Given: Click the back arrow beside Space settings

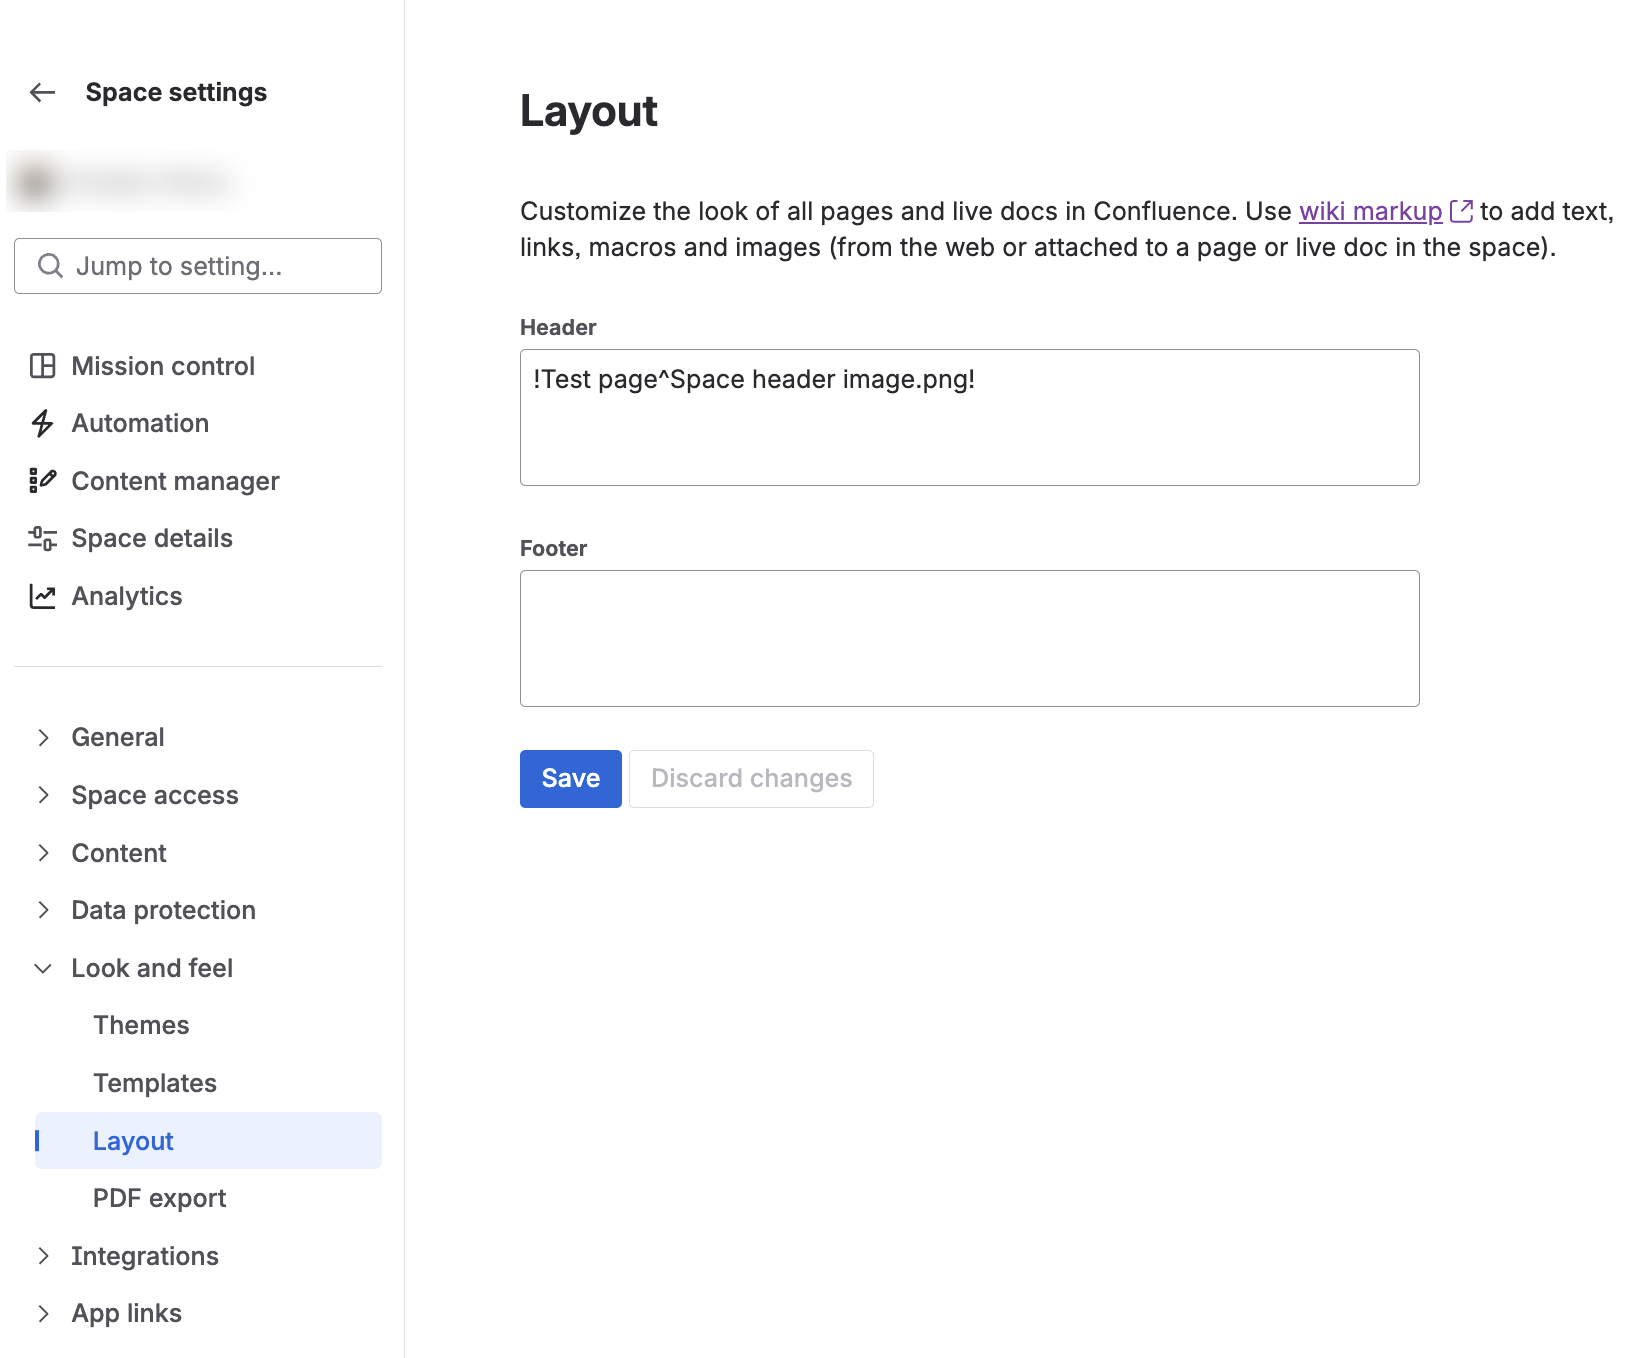Looking at the screenshot, I should tap(42, 93).
